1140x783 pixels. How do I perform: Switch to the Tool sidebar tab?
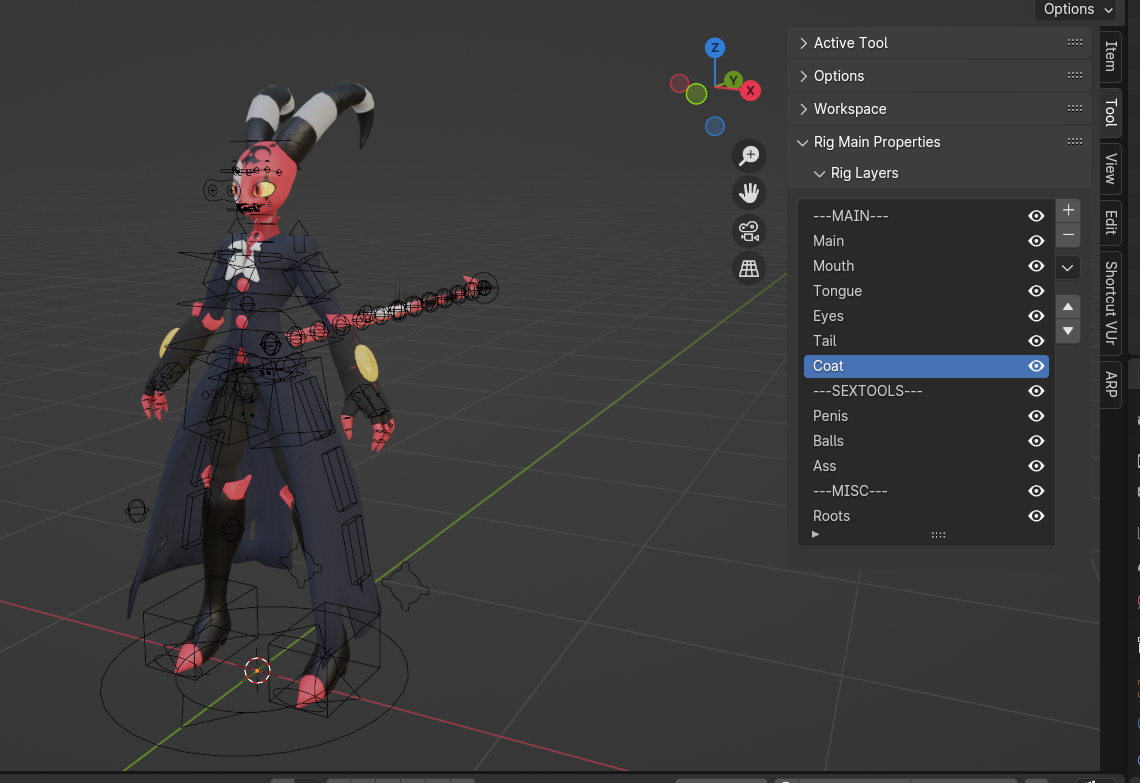coord(1110,112)
